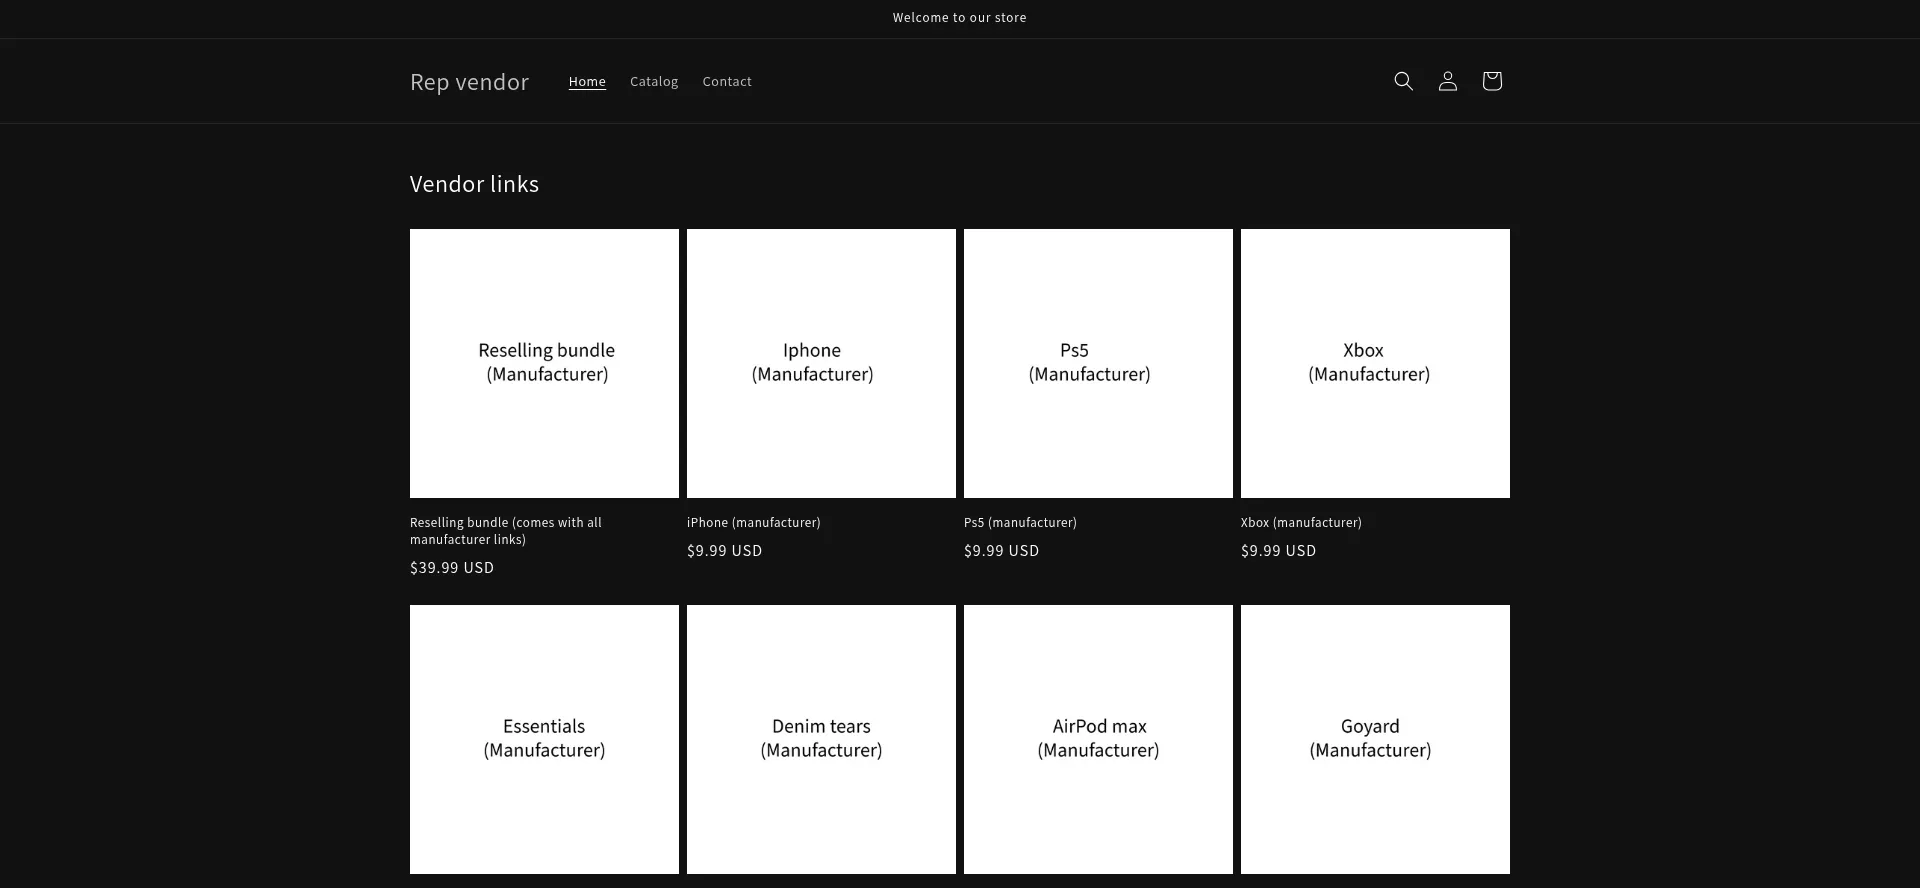Go to the Home menu item
The width and height of the screenshot is (1920, 888).
click(587, 82)
